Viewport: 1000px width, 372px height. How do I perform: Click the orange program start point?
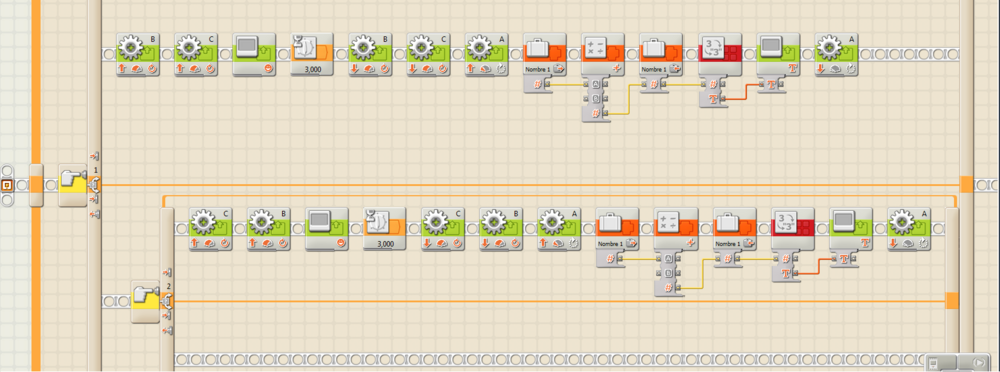coord(7,185)
